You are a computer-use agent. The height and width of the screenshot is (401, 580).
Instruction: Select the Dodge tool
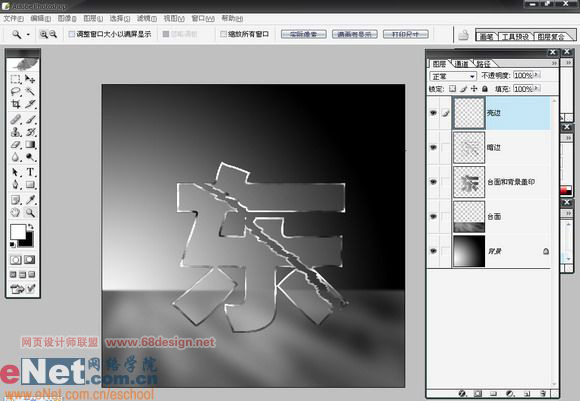30,157
